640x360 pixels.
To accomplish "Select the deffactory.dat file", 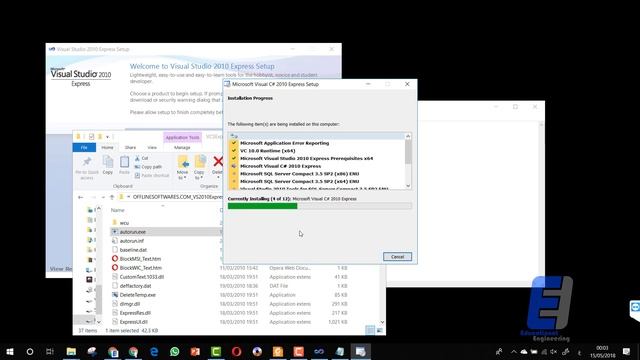I will [135, 286].
